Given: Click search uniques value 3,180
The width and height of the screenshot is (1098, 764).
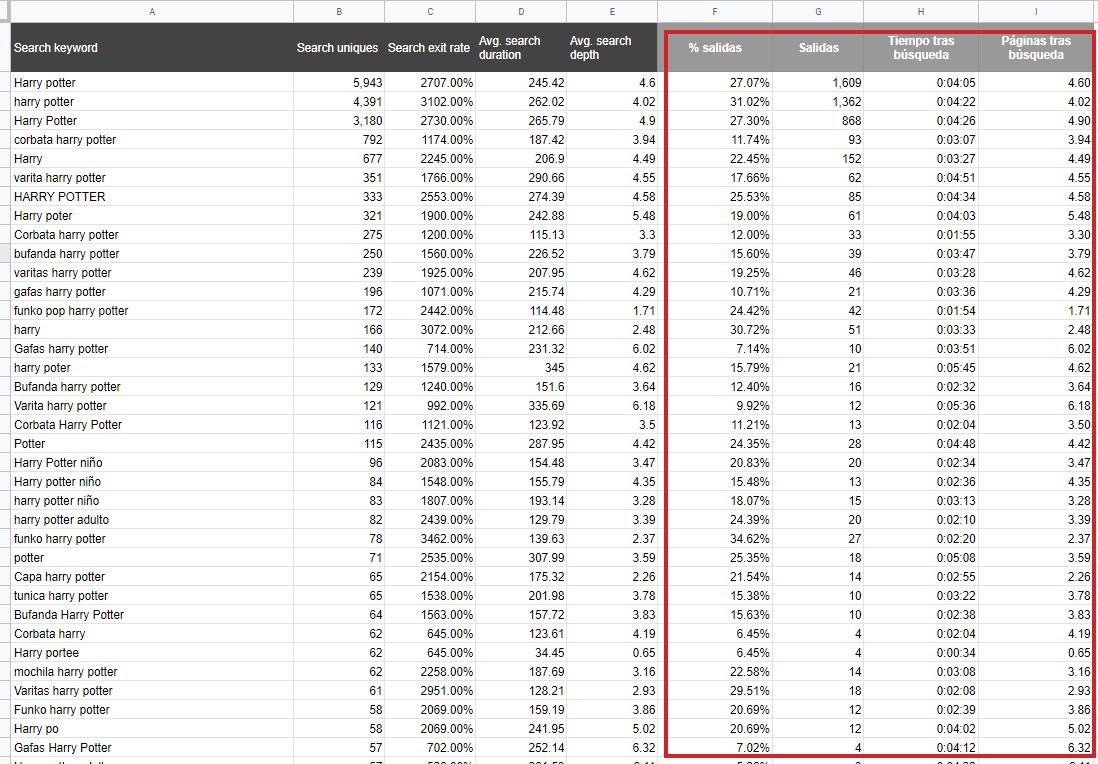Looking at the screenshot, I should 339,120.
